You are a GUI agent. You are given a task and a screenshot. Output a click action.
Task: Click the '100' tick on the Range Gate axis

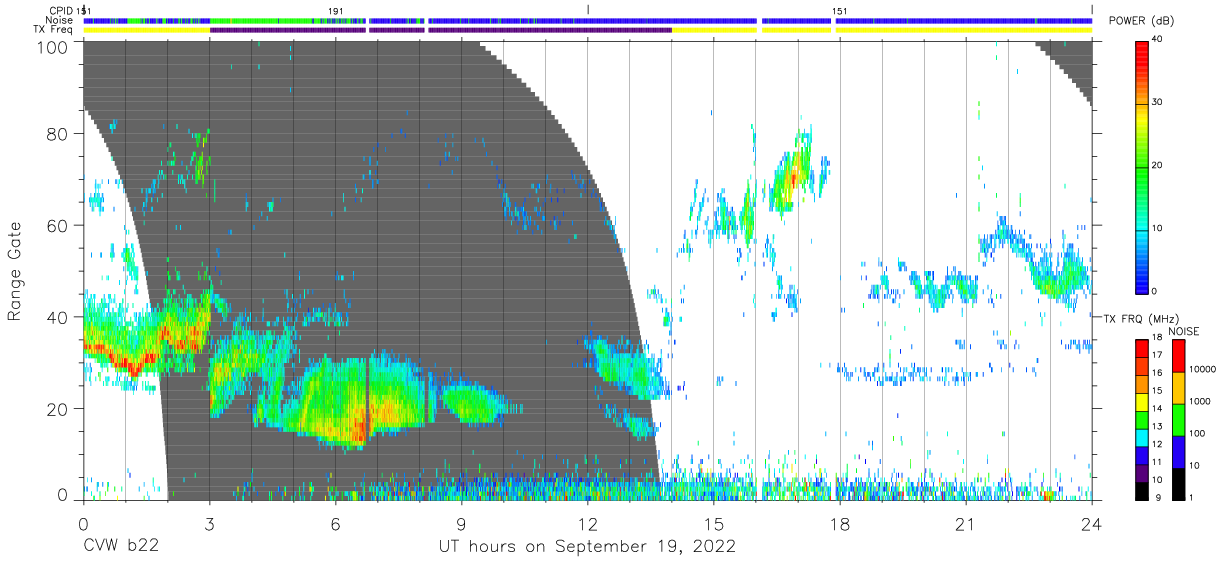pyautogui.click(x=53, y=46)
